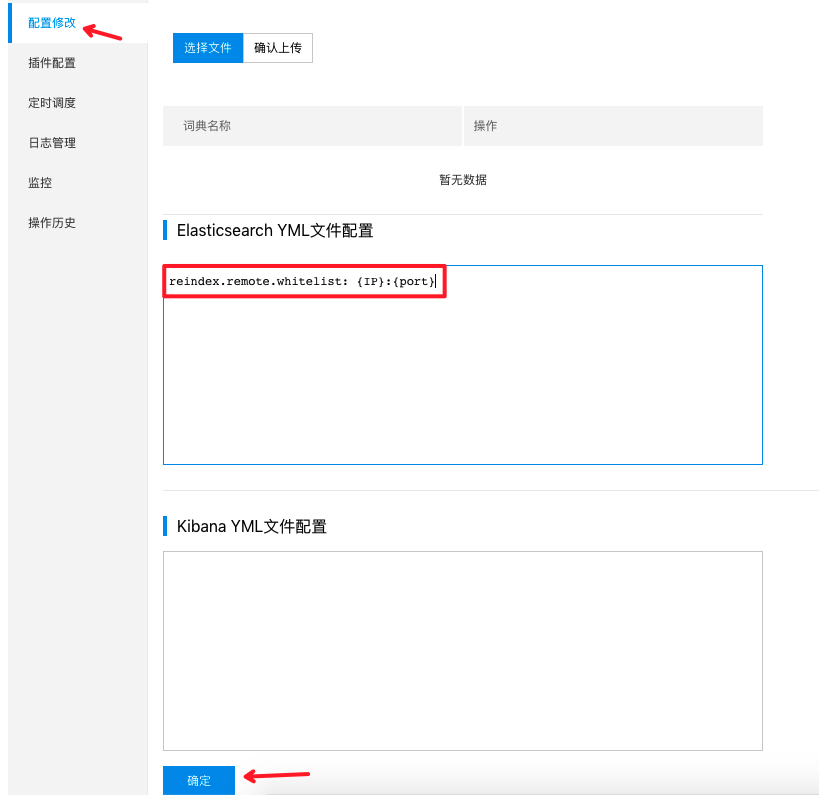
Task: Click the 确认上传 button
Action: pyautogui.click(x=278, y=48)
